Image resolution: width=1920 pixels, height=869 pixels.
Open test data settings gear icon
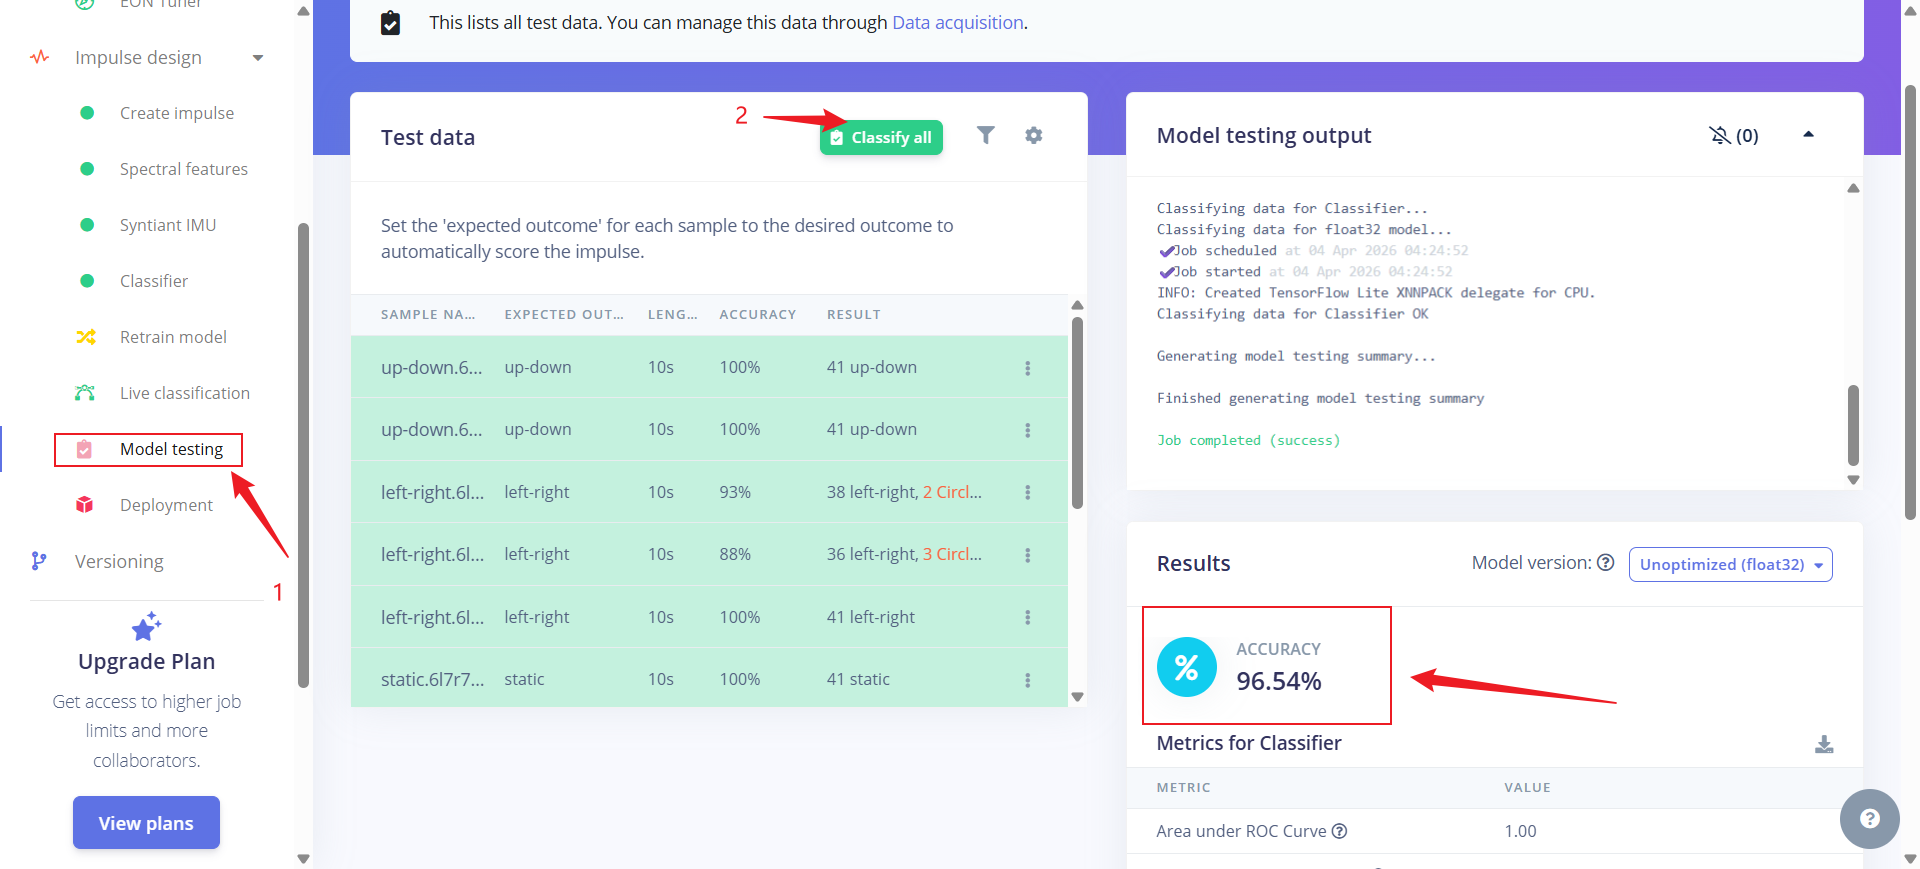1034,135
